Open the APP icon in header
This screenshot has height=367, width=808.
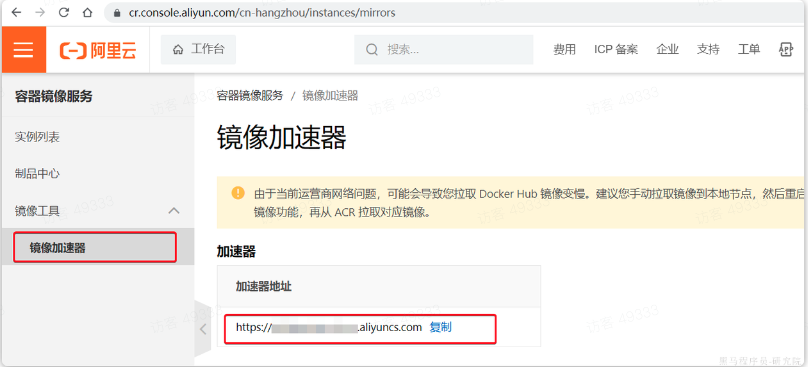(x=785, y=49)
